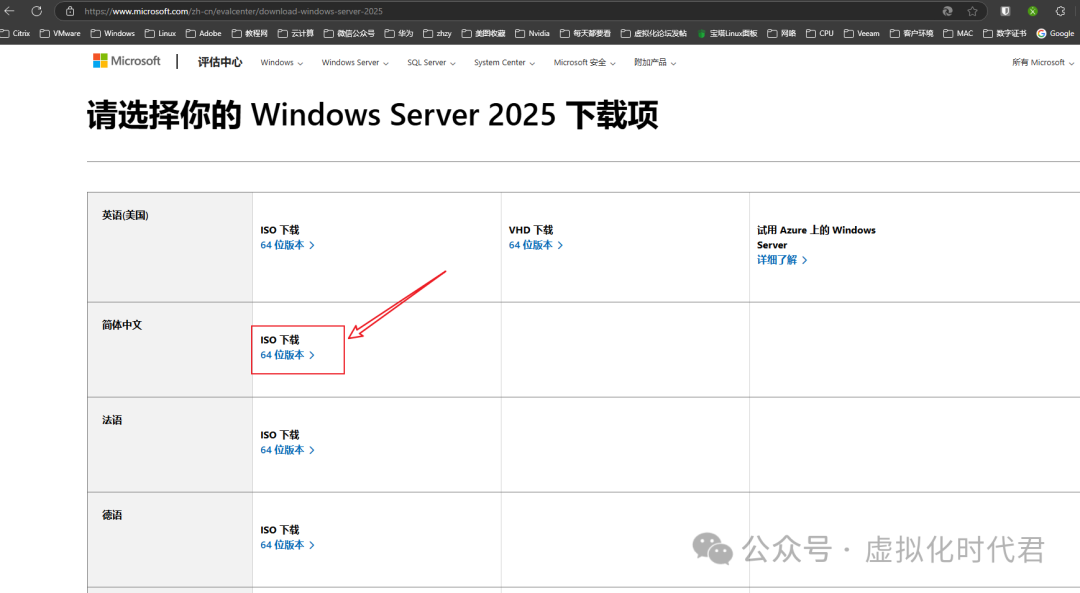Open the 评估中心 home link
The width and height of the screenshot is (1080, 593).
click(220, 62)
